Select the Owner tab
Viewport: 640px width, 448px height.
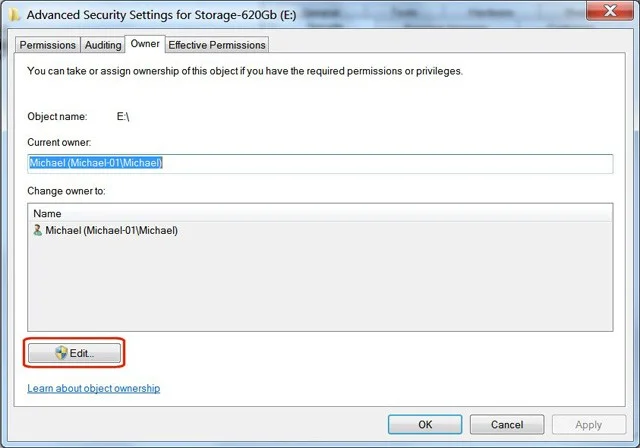pos(145,44)
